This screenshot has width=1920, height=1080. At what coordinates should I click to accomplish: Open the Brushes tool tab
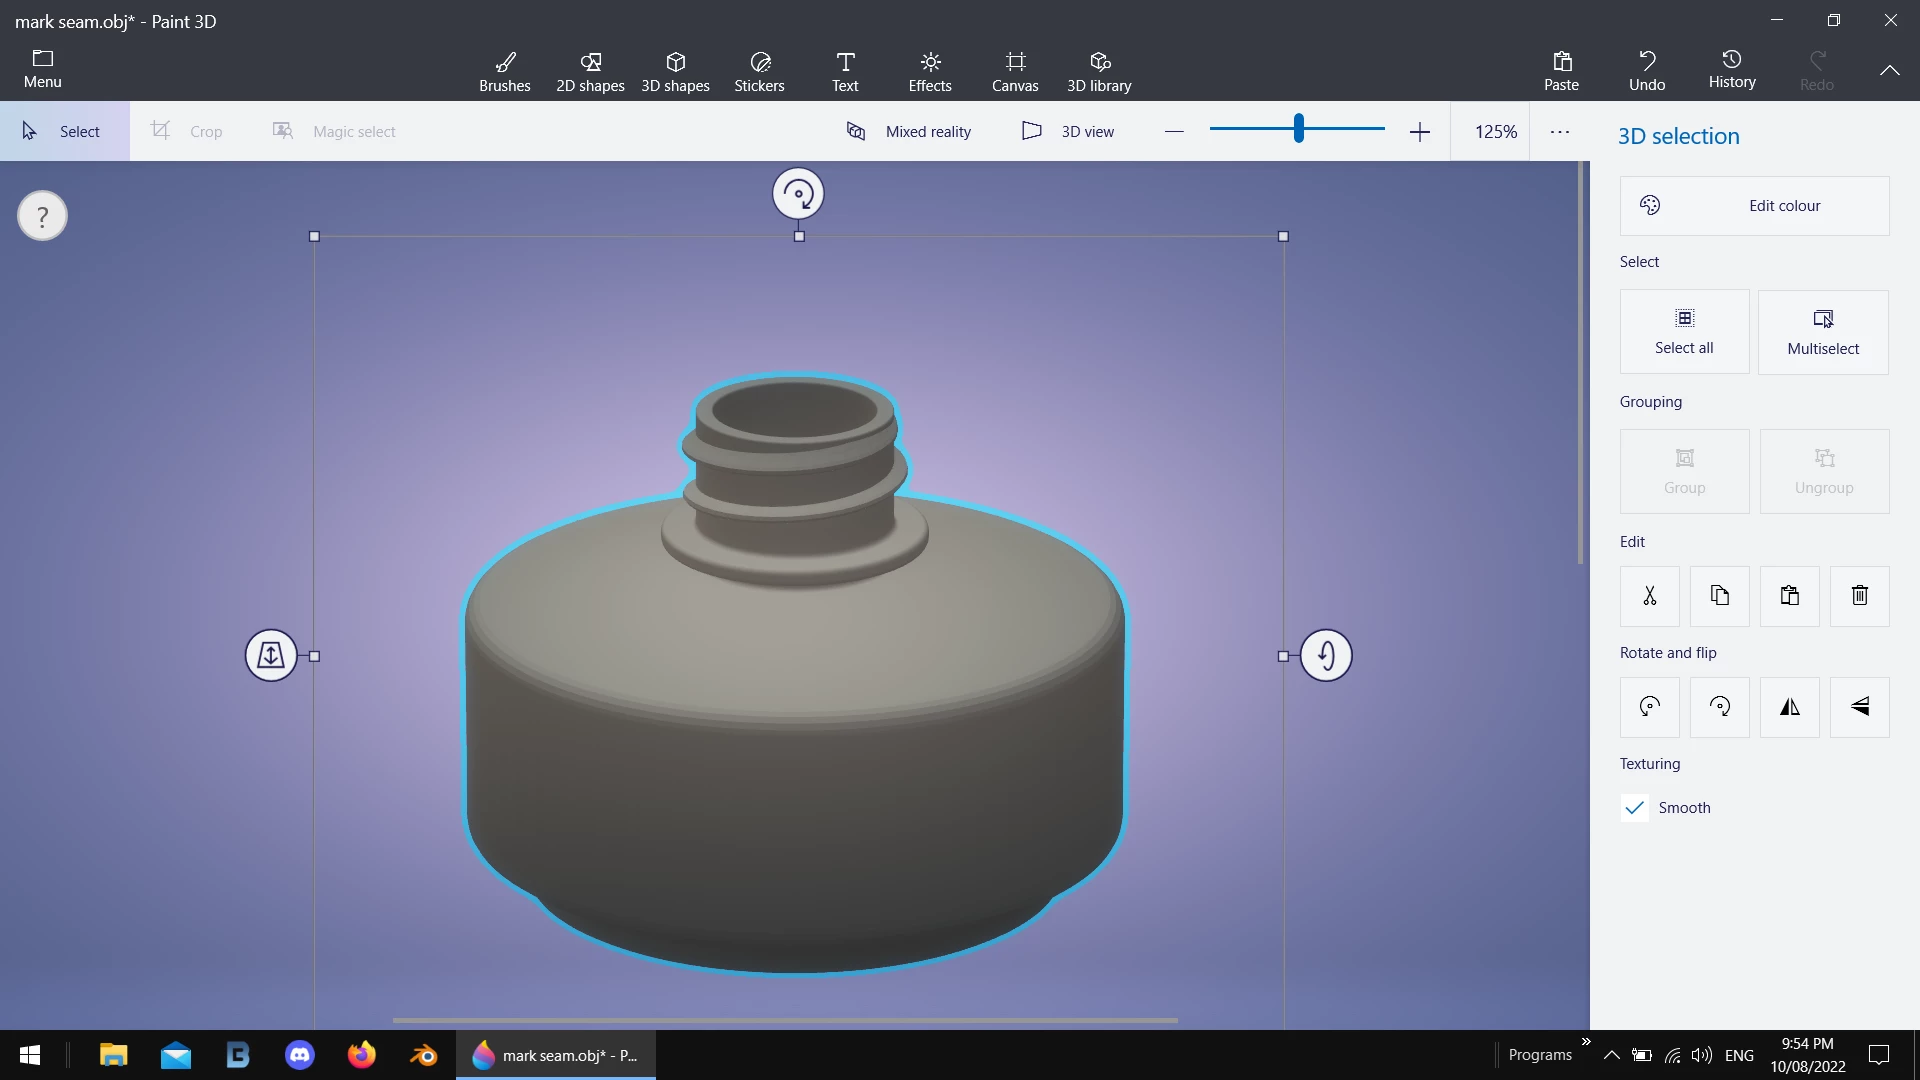tap(504, 71)
